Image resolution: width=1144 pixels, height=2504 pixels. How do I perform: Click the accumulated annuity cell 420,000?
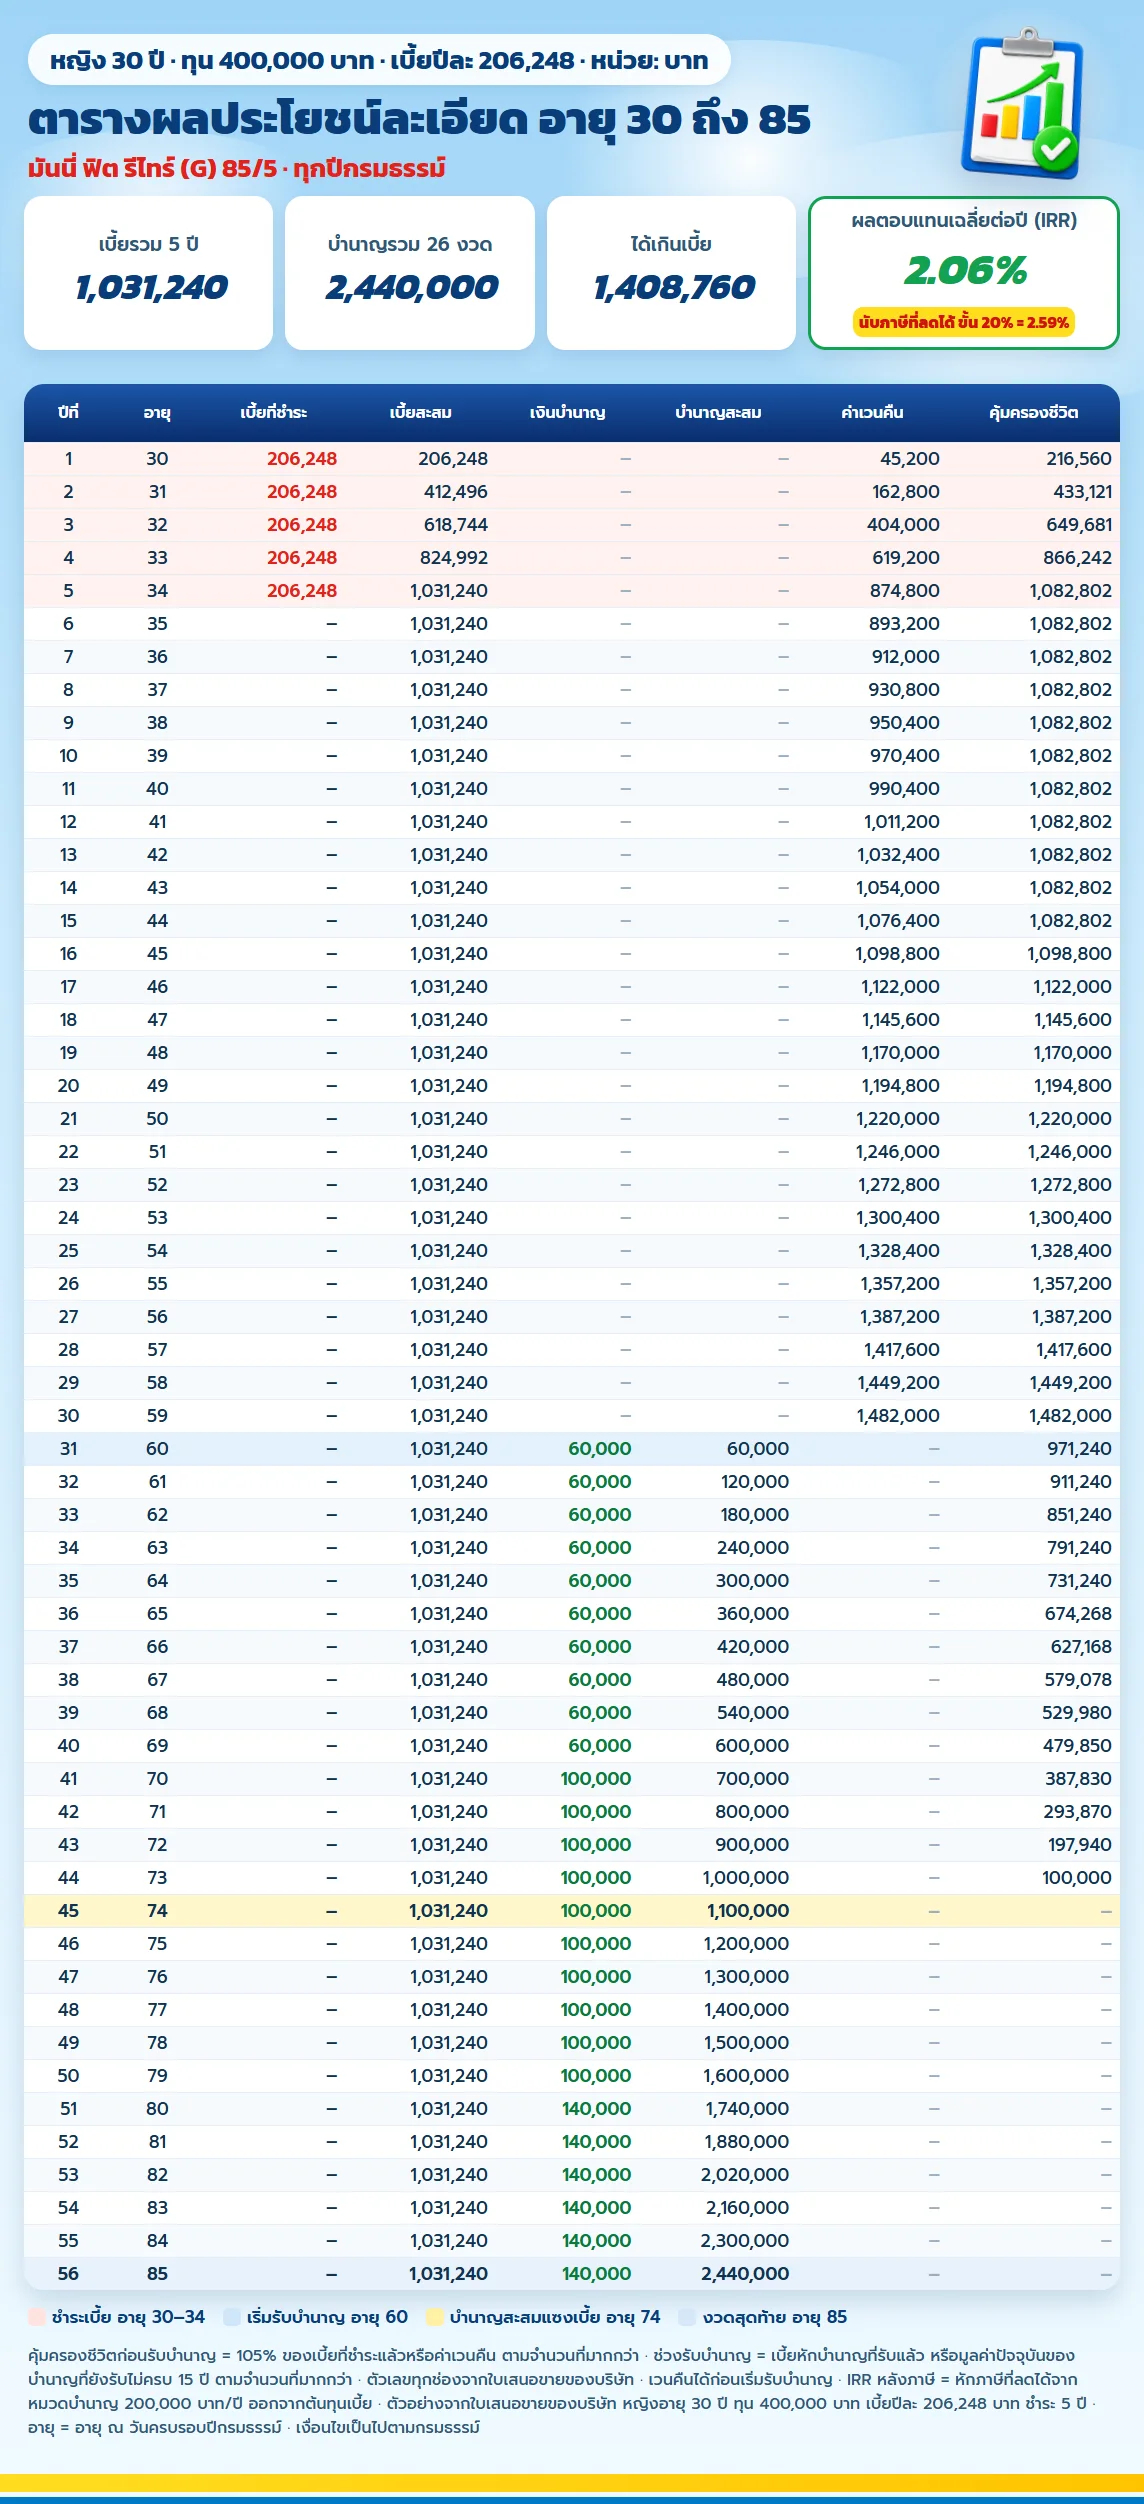753,1647
